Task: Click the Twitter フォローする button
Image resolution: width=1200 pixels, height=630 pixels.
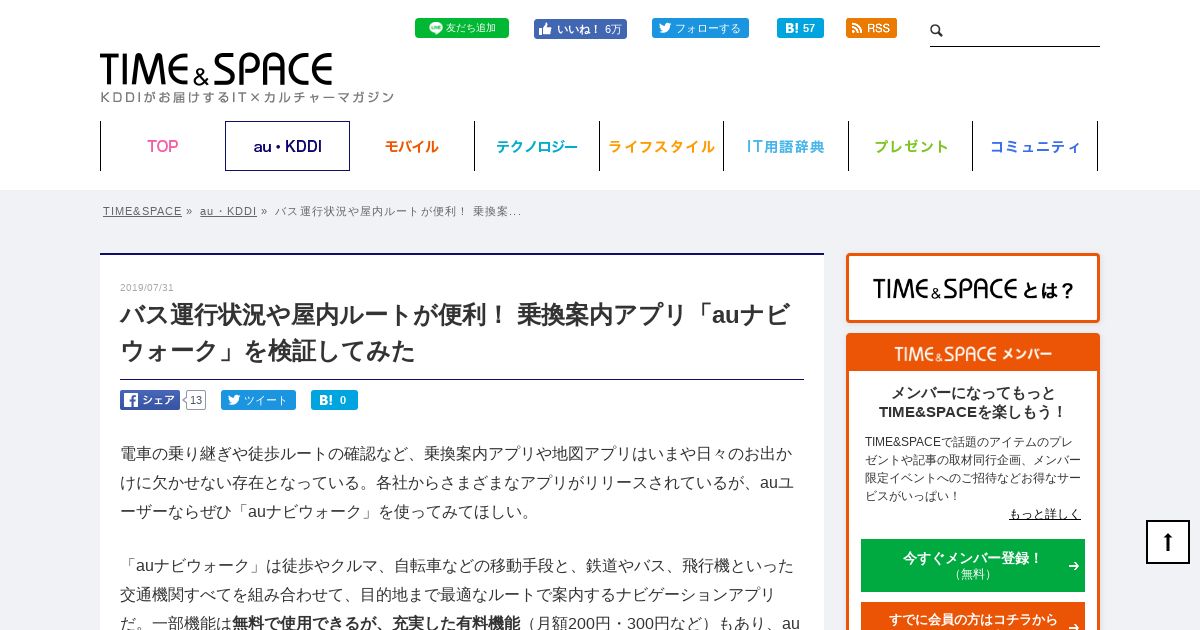Action: point(700,28)
